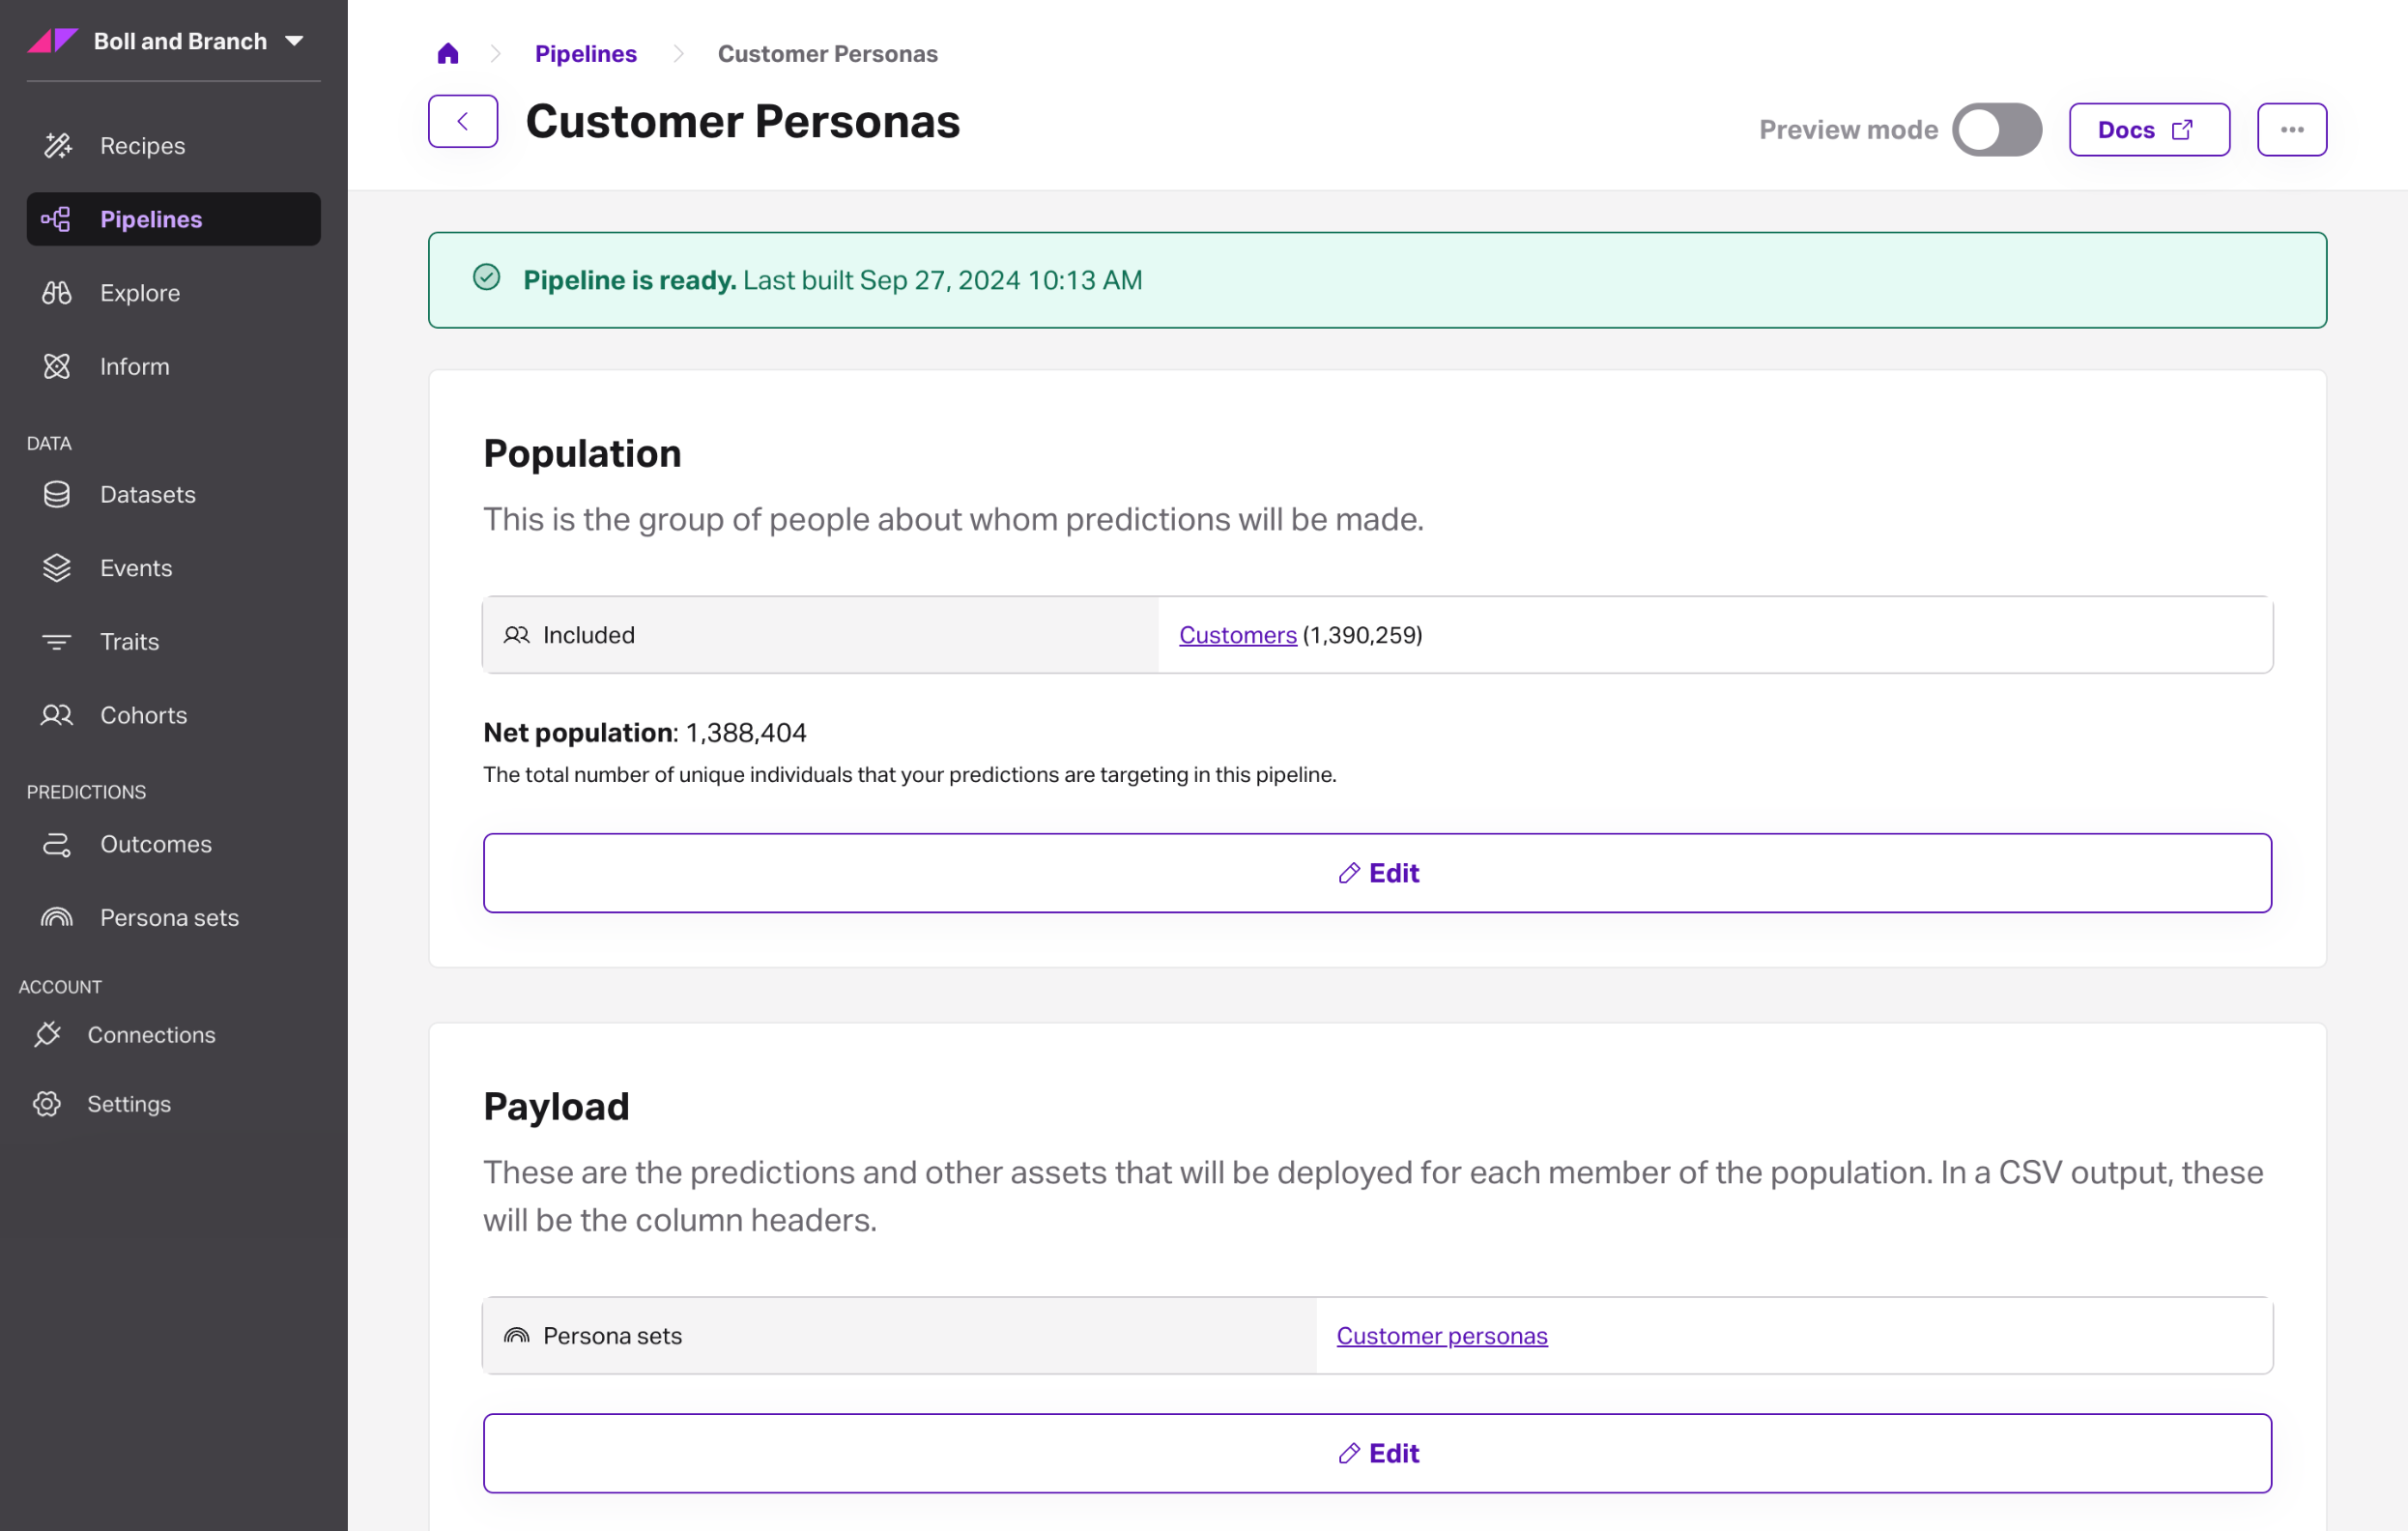Click the Settings gear icon
The height and width of the screenshot is (1531, 2408).
(47, 1104)
